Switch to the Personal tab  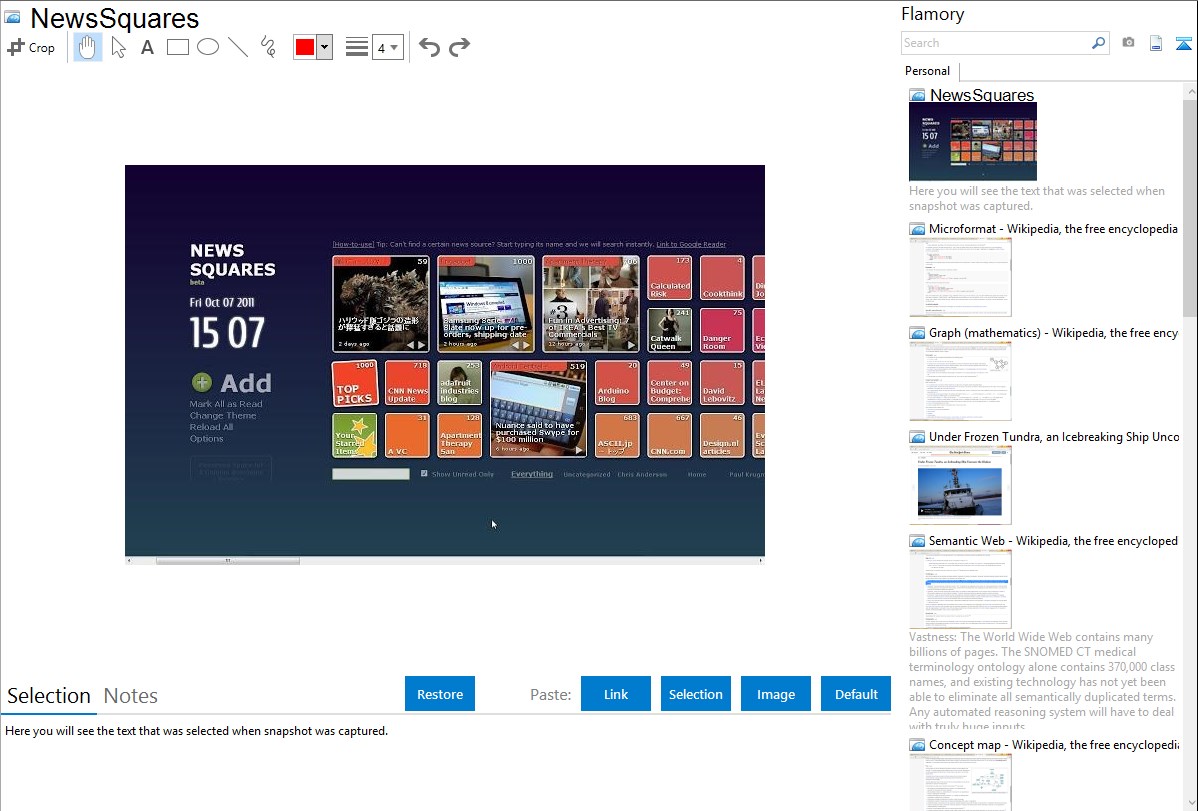pos(927,71)
